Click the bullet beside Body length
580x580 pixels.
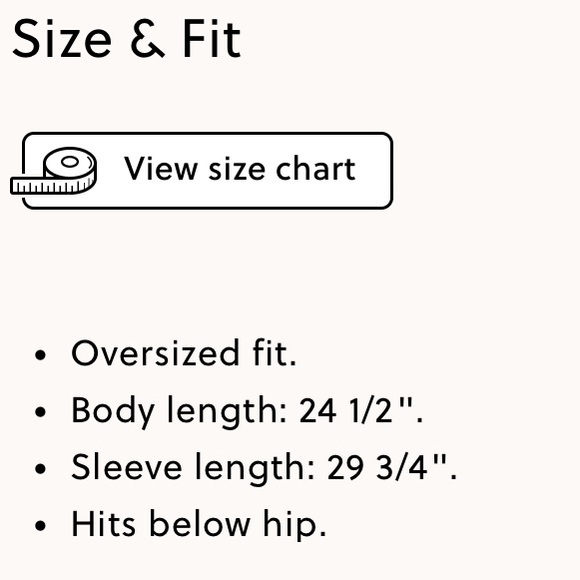40,412
